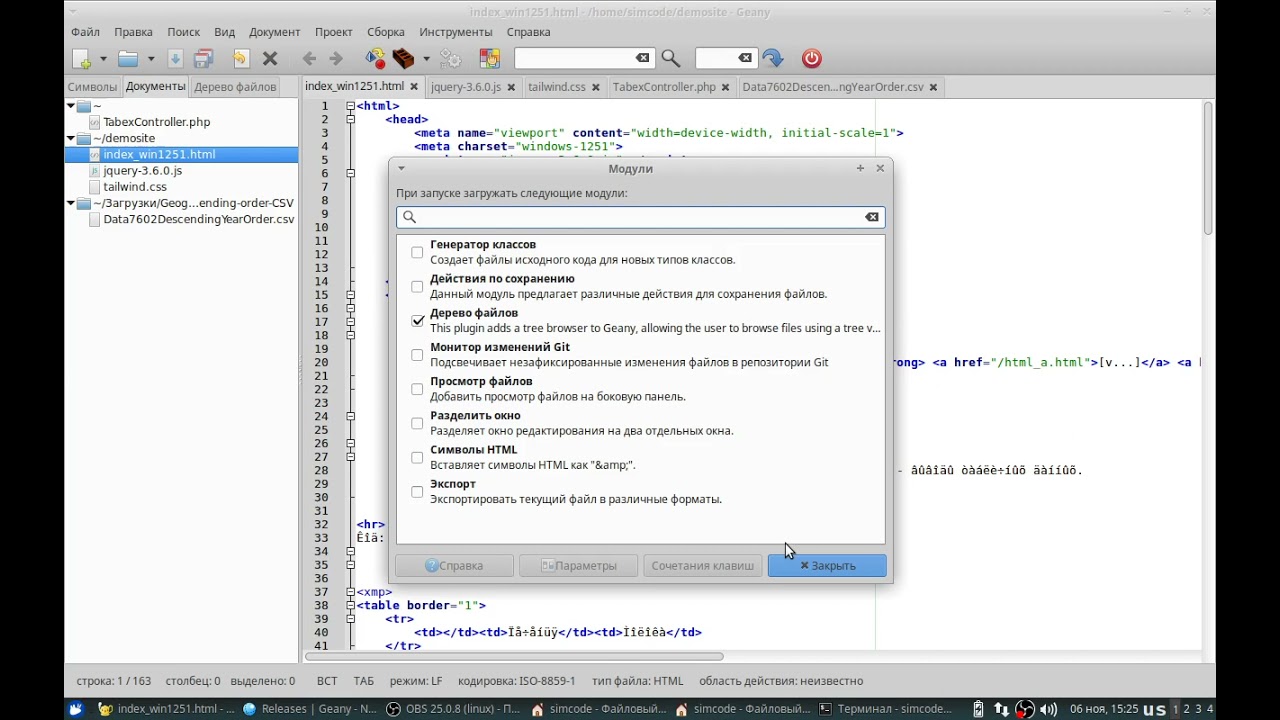Click the plugin search field in Модули

click(x=640, y=217)
